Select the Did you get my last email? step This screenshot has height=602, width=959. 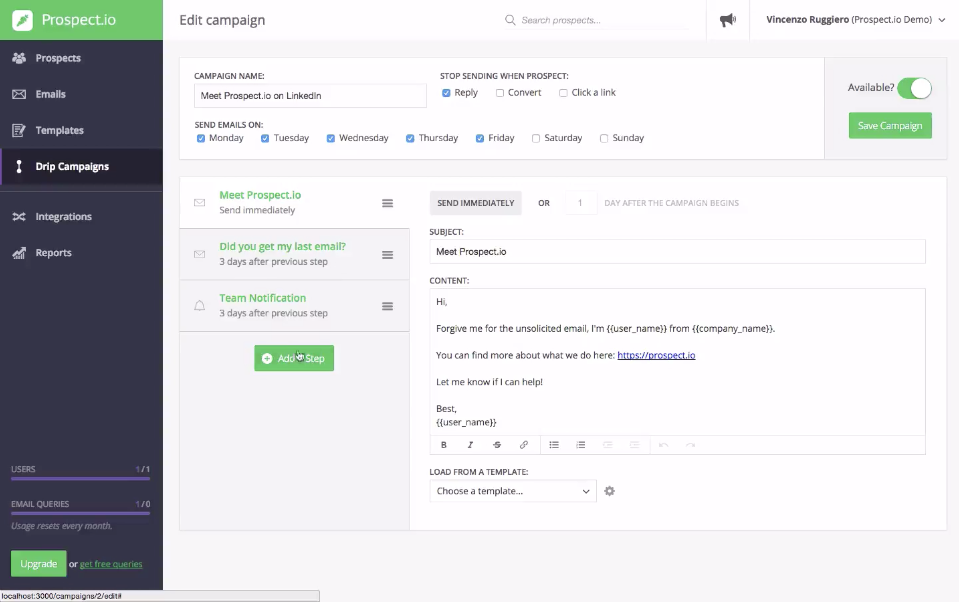(x=294, y=255)
